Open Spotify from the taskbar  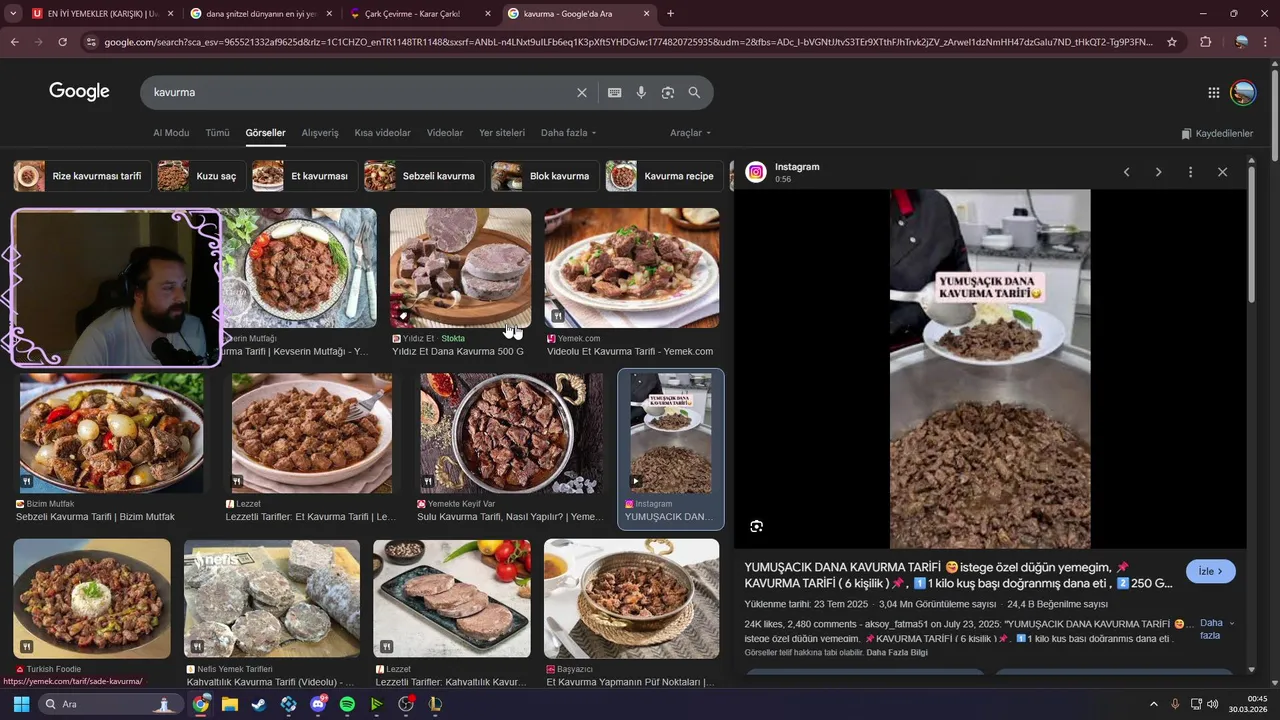pos(347,704)
